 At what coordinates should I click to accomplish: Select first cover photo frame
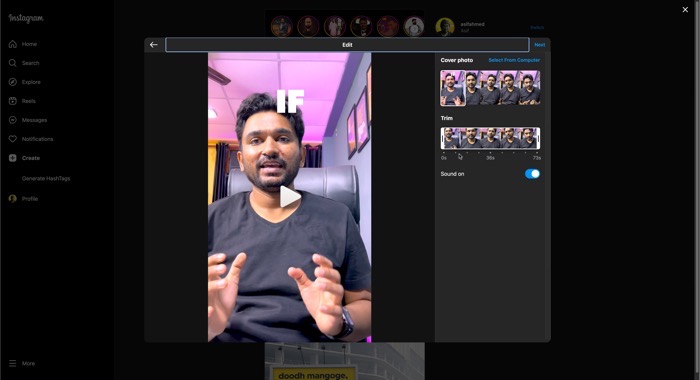[453, 88]
